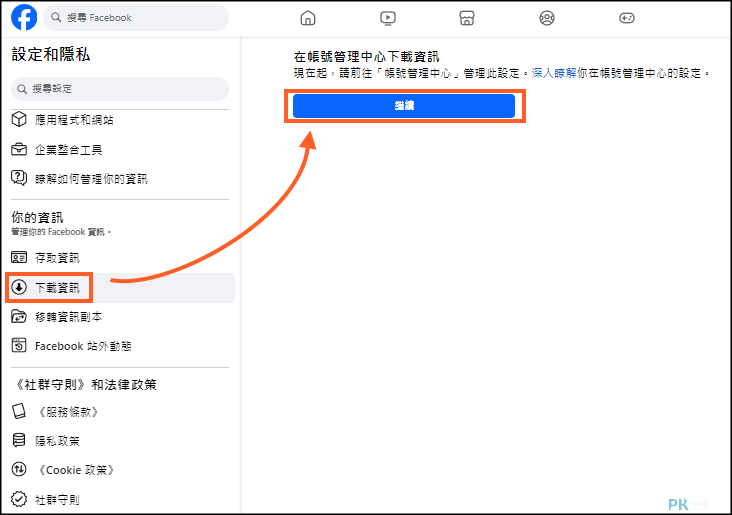Click the arrows icon beside 《Cookie 政策》
Image resolution: width=732 pixels, height=515 pixels.
click(19, 469)
